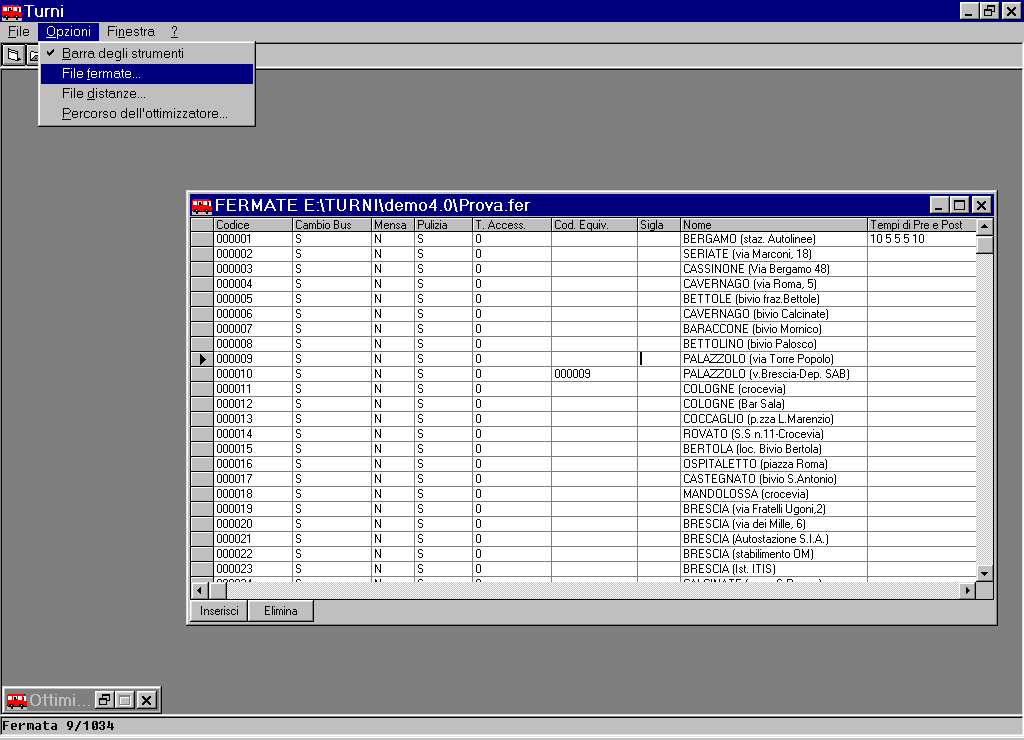
Task: Click the horizontal scroll right arrow
Action: 968,590
